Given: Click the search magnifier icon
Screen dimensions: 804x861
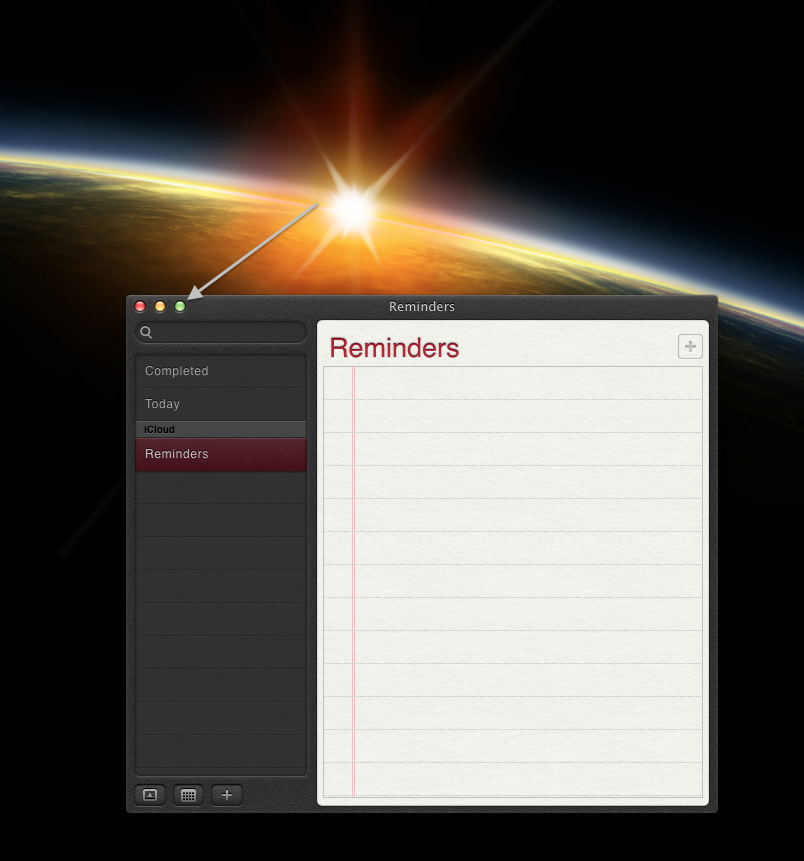Looking at the screenshot, I should tap(146, 332).
